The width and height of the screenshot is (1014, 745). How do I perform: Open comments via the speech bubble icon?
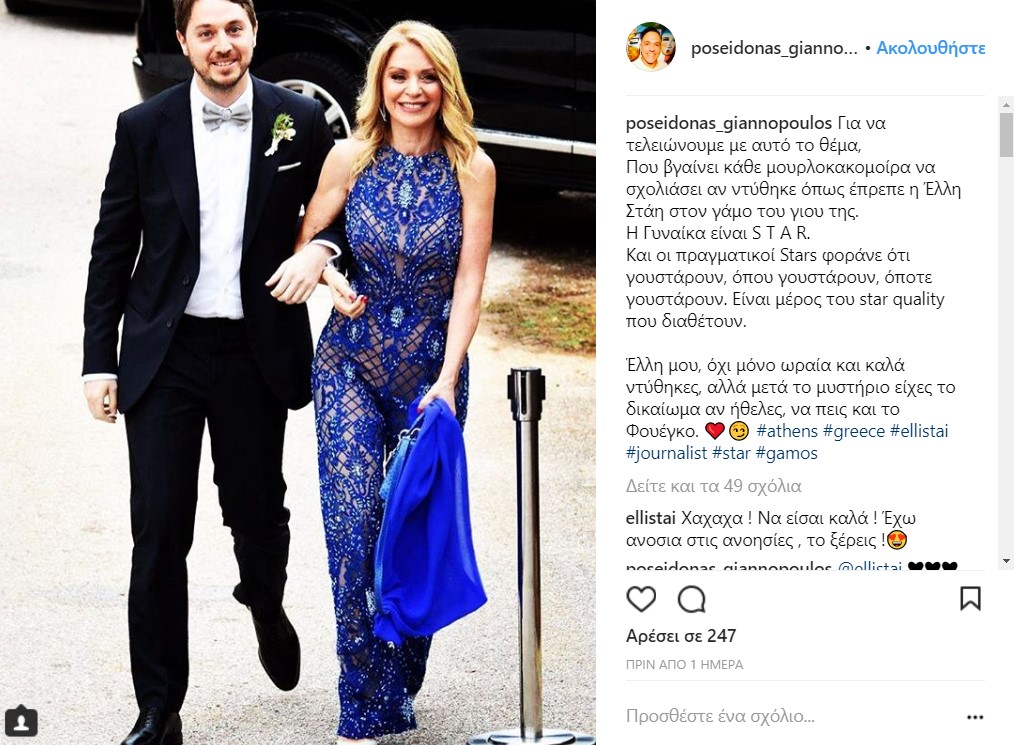691,599
